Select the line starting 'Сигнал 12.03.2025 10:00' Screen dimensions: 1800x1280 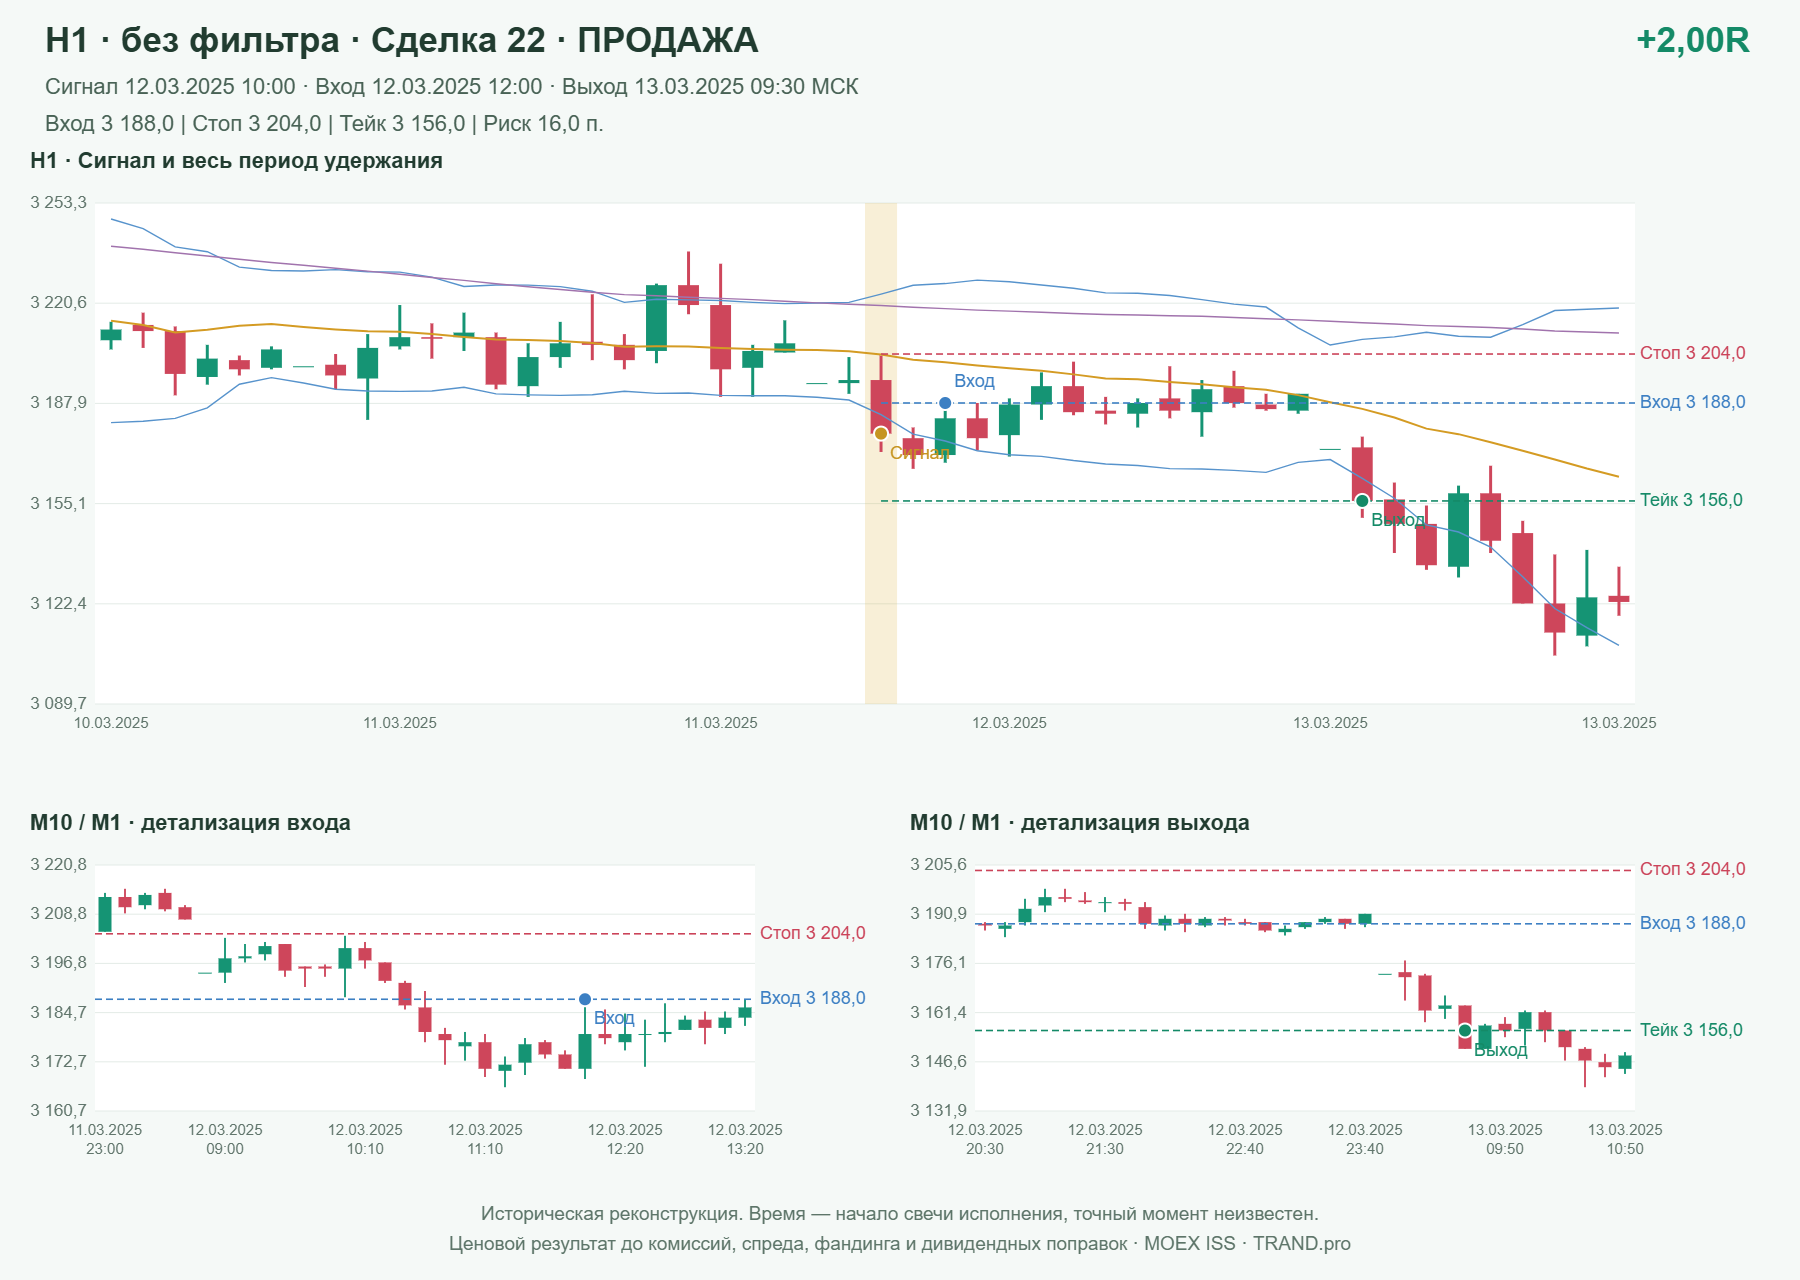(x=452, y=87)
